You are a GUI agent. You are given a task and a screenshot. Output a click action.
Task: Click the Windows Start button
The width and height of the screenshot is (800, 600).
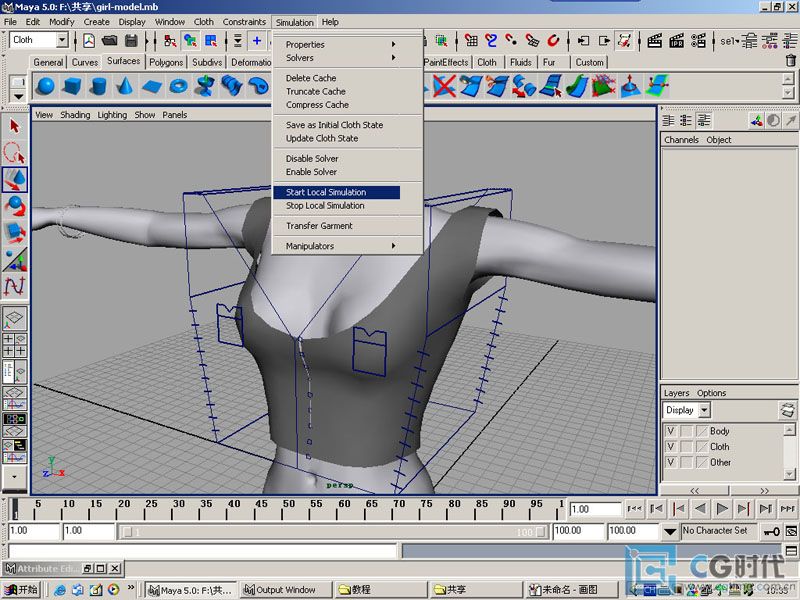click(x=21, y=590)
